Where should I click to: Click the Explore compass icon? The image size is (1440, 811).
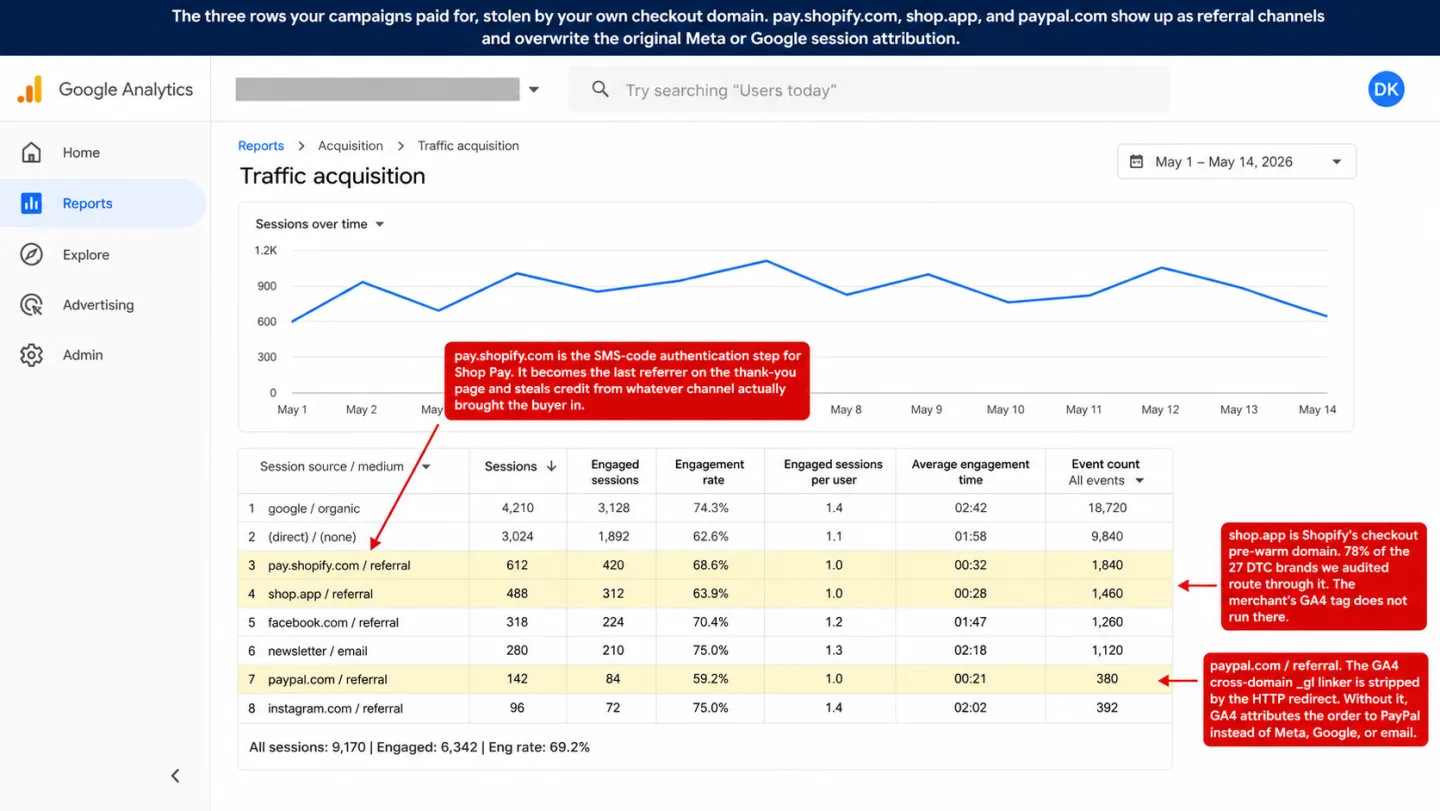(x=31, y=254)
